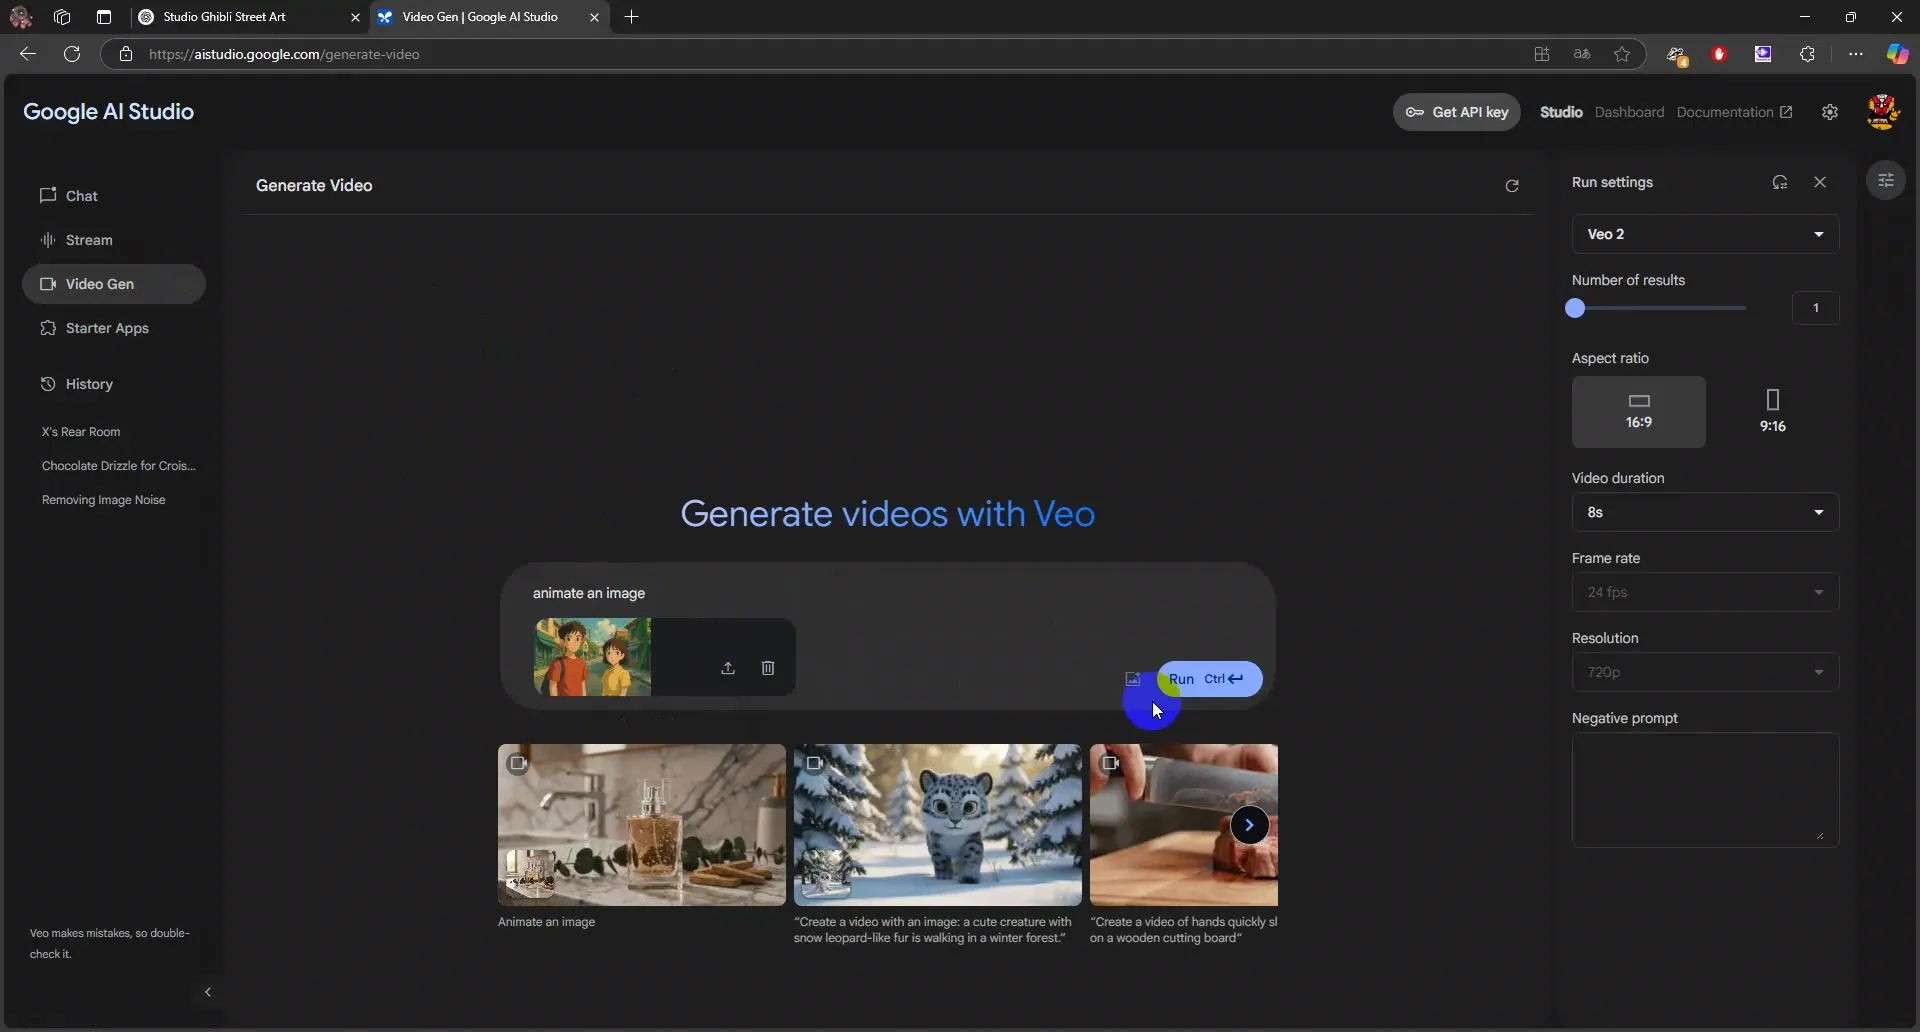Image resolution: width=1920 pixels, height=1032 pixels.
Task: Open the split screen icon in address bar
Action: (1542, 54)
